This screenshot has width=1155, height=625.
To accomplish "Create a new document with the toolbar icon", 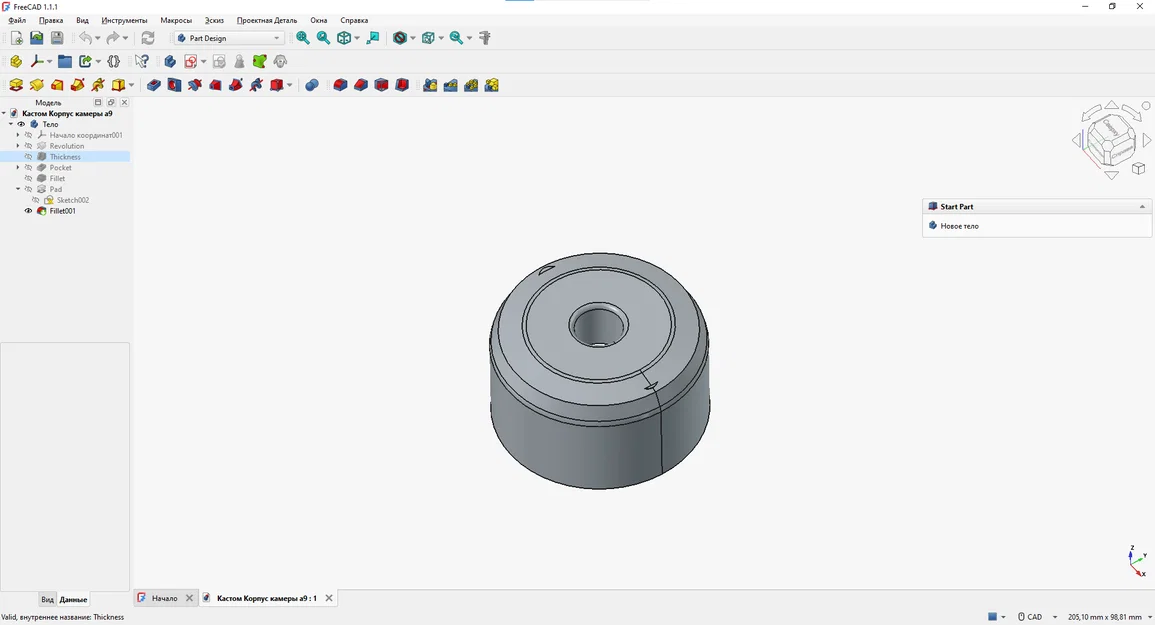I will (16, 38).
